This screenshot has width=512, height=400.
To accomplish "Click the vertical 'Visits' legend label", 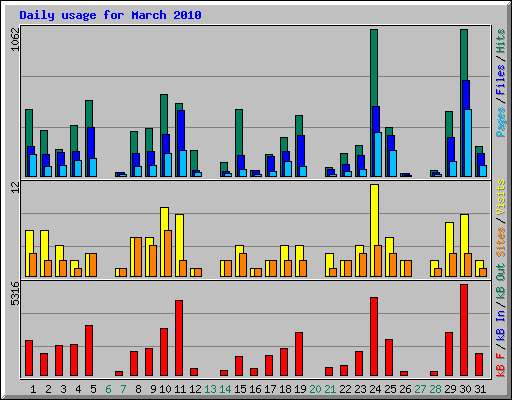I will [x=501, y=197].
